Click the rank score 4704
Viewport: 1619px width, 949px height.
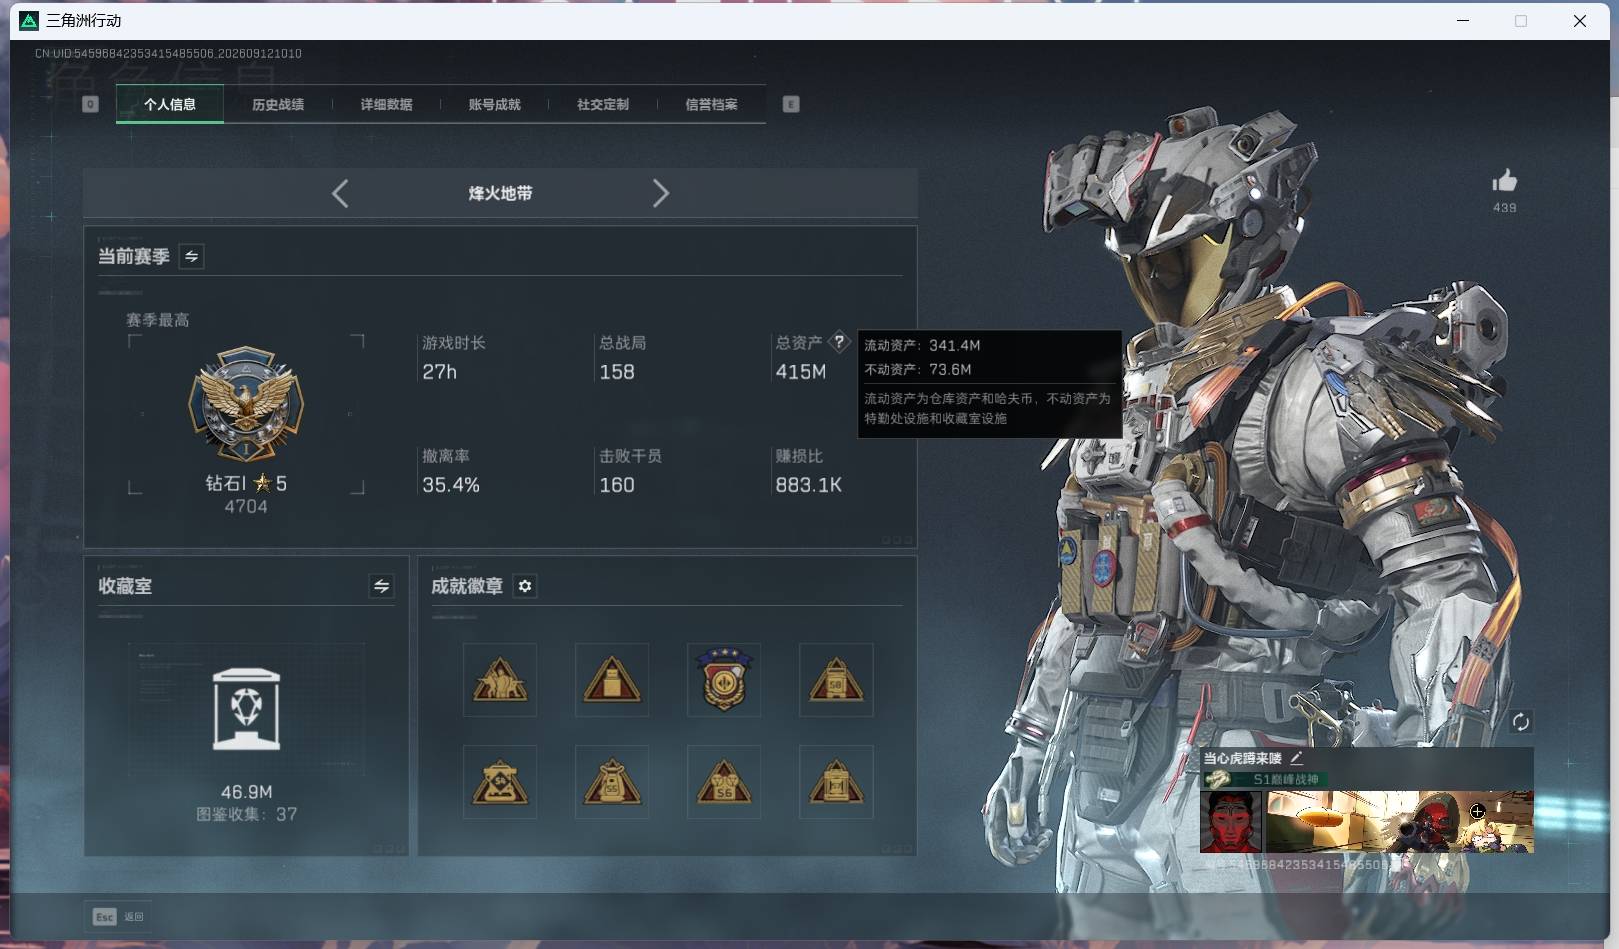click(x=246, y=507)
